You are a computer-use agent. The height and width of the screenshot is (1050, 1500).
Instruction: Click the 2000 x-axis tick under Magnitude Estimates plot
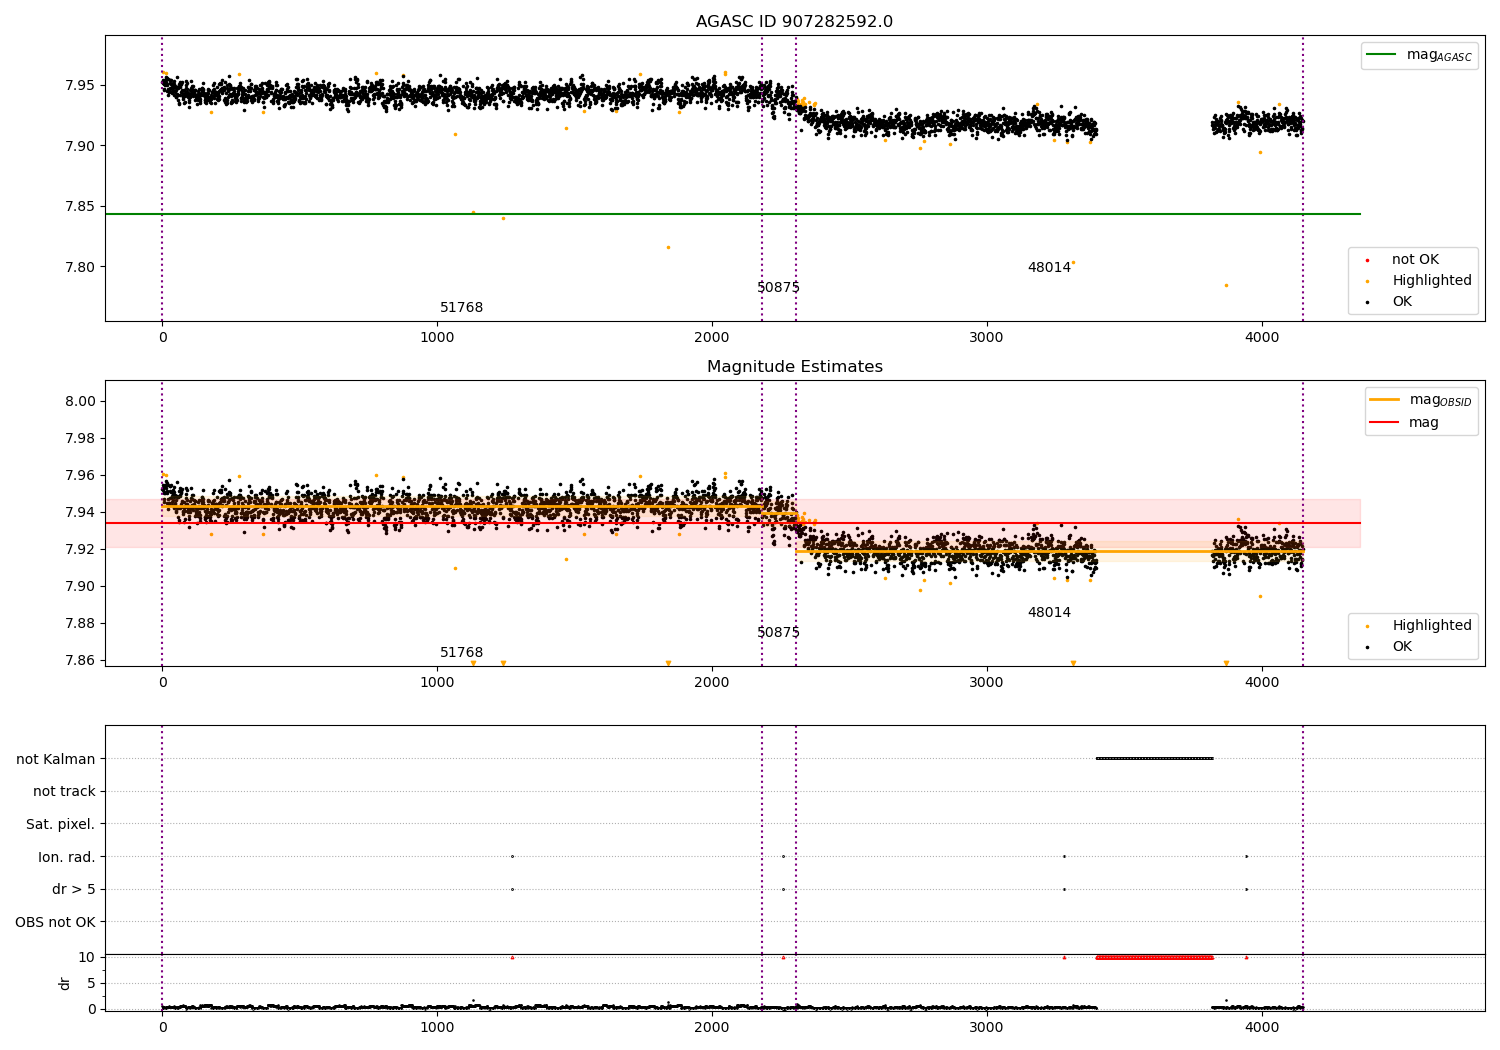712,682
